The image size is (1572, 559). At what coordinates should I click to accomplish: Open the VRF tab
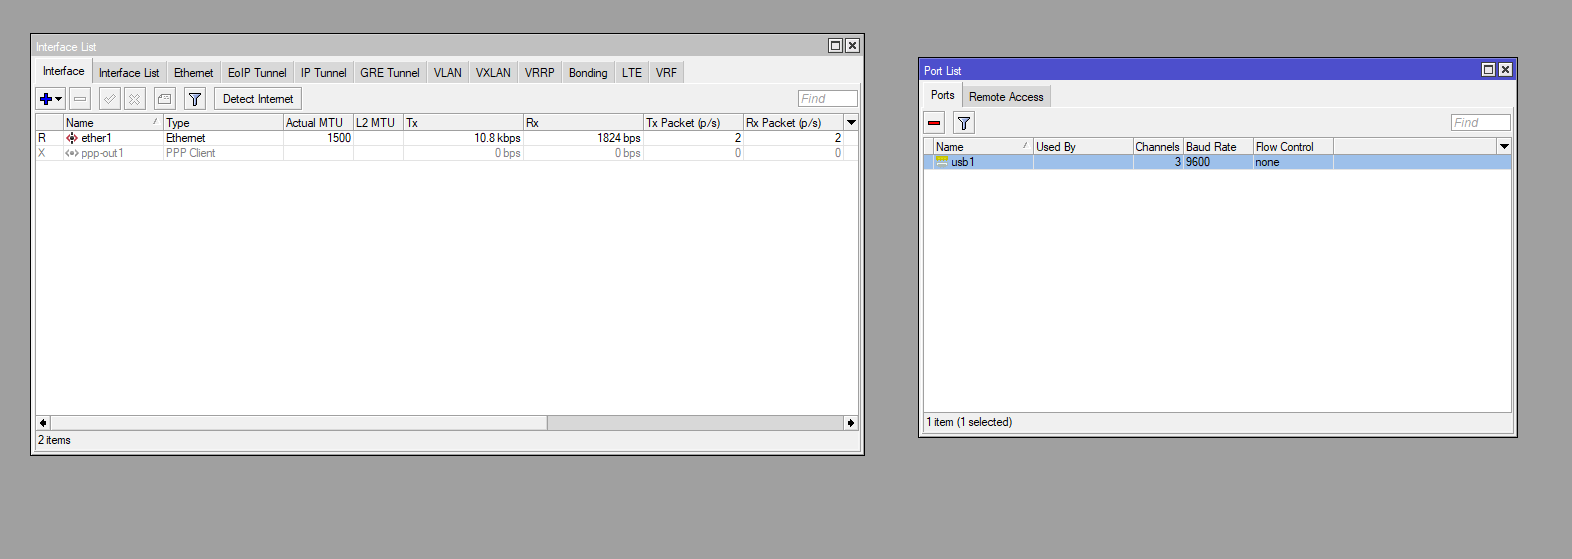pyautogui.click(x=666, y=72)
